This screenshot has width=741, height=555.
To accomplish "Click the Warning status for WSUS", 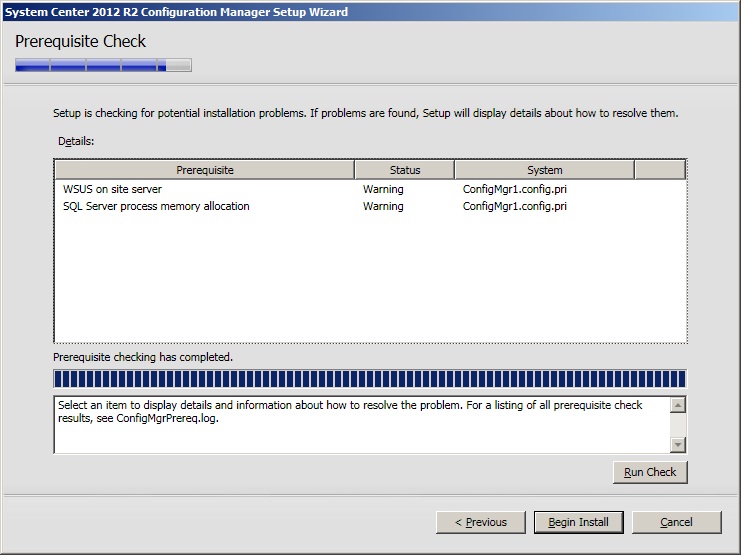I will point(383,189).
